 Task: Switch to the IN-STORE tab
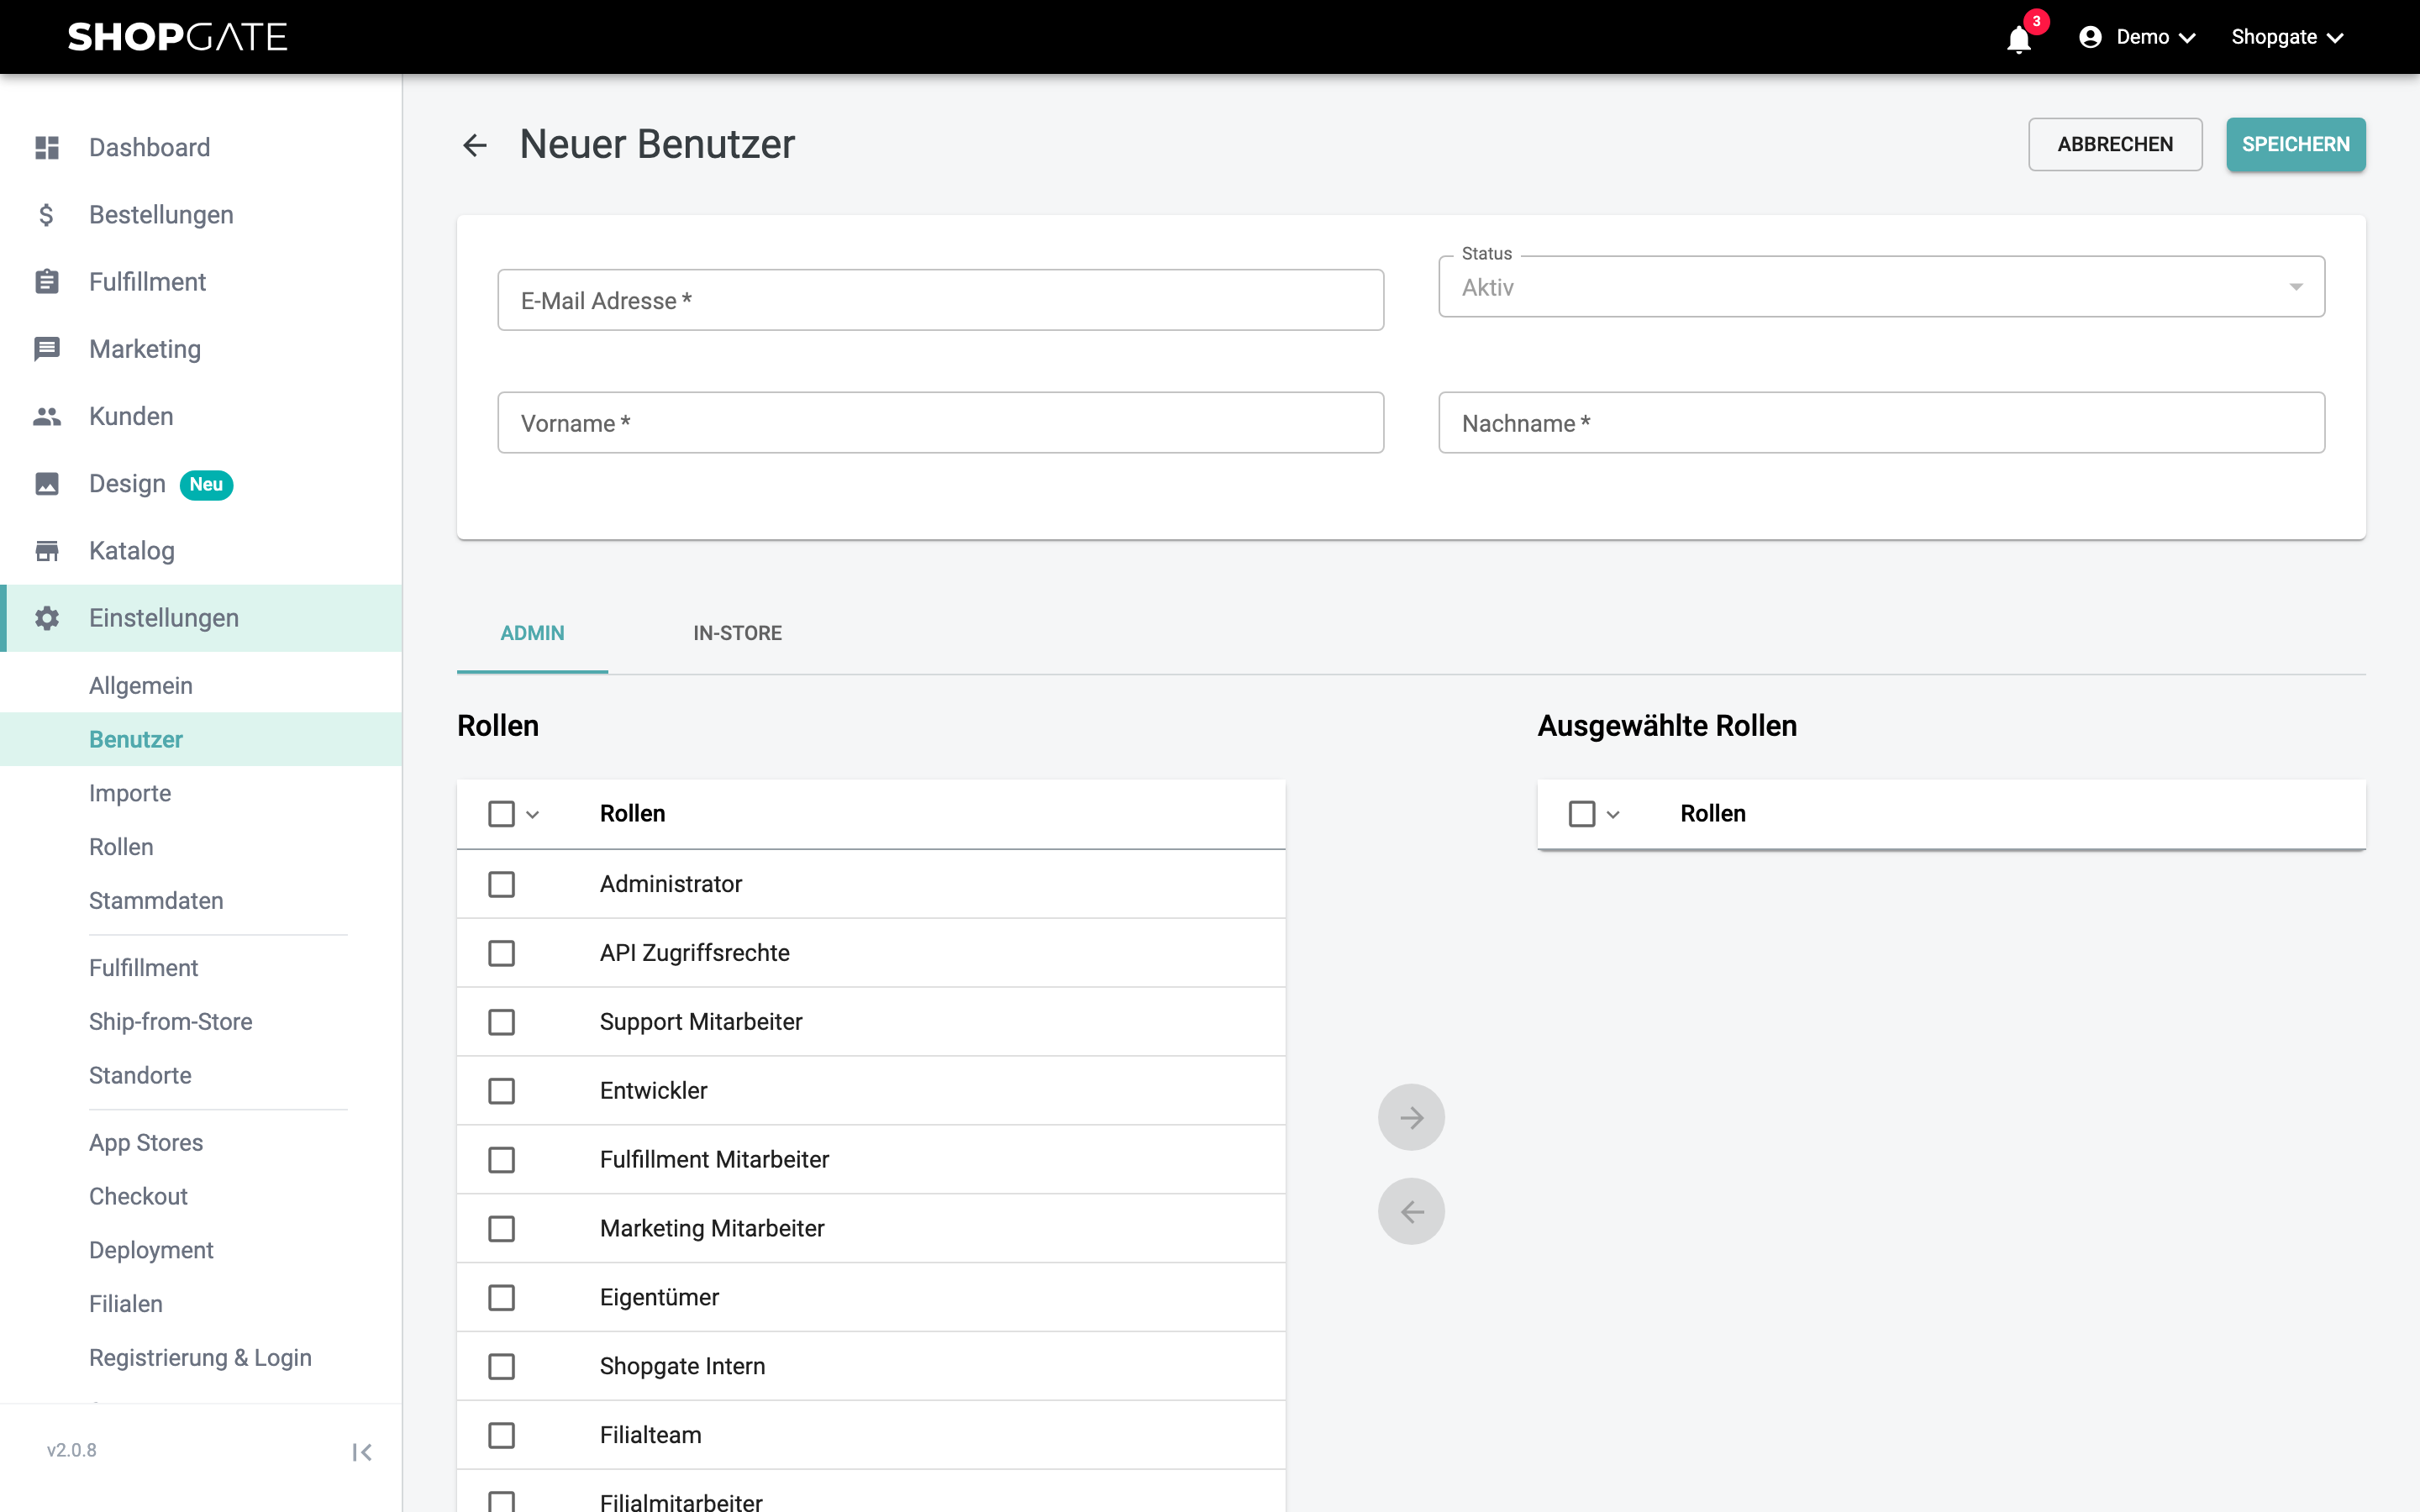tap(738, 633)
